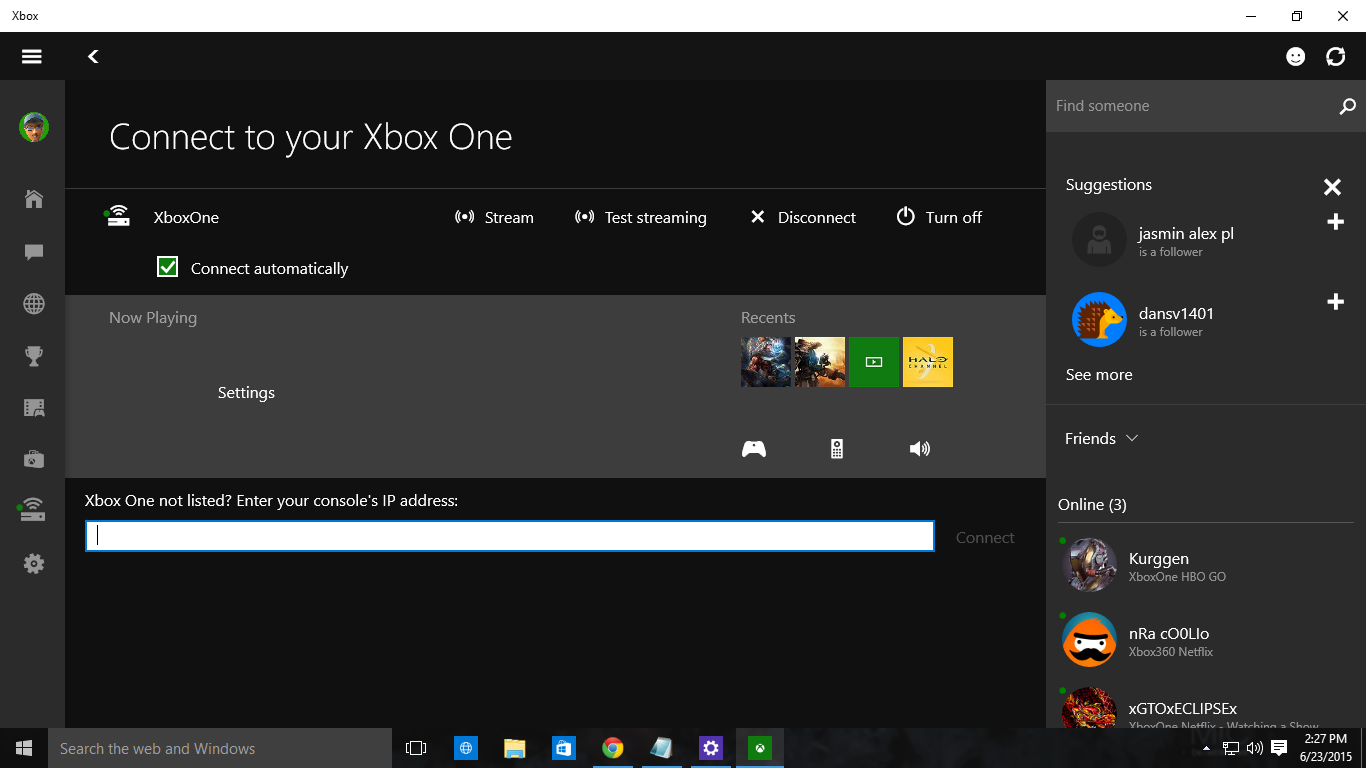Viewport: 1366px width, 768px height.
Task: Click the Connect button beside the IP field
Action: pyautogui.click(x=985, y=537)
